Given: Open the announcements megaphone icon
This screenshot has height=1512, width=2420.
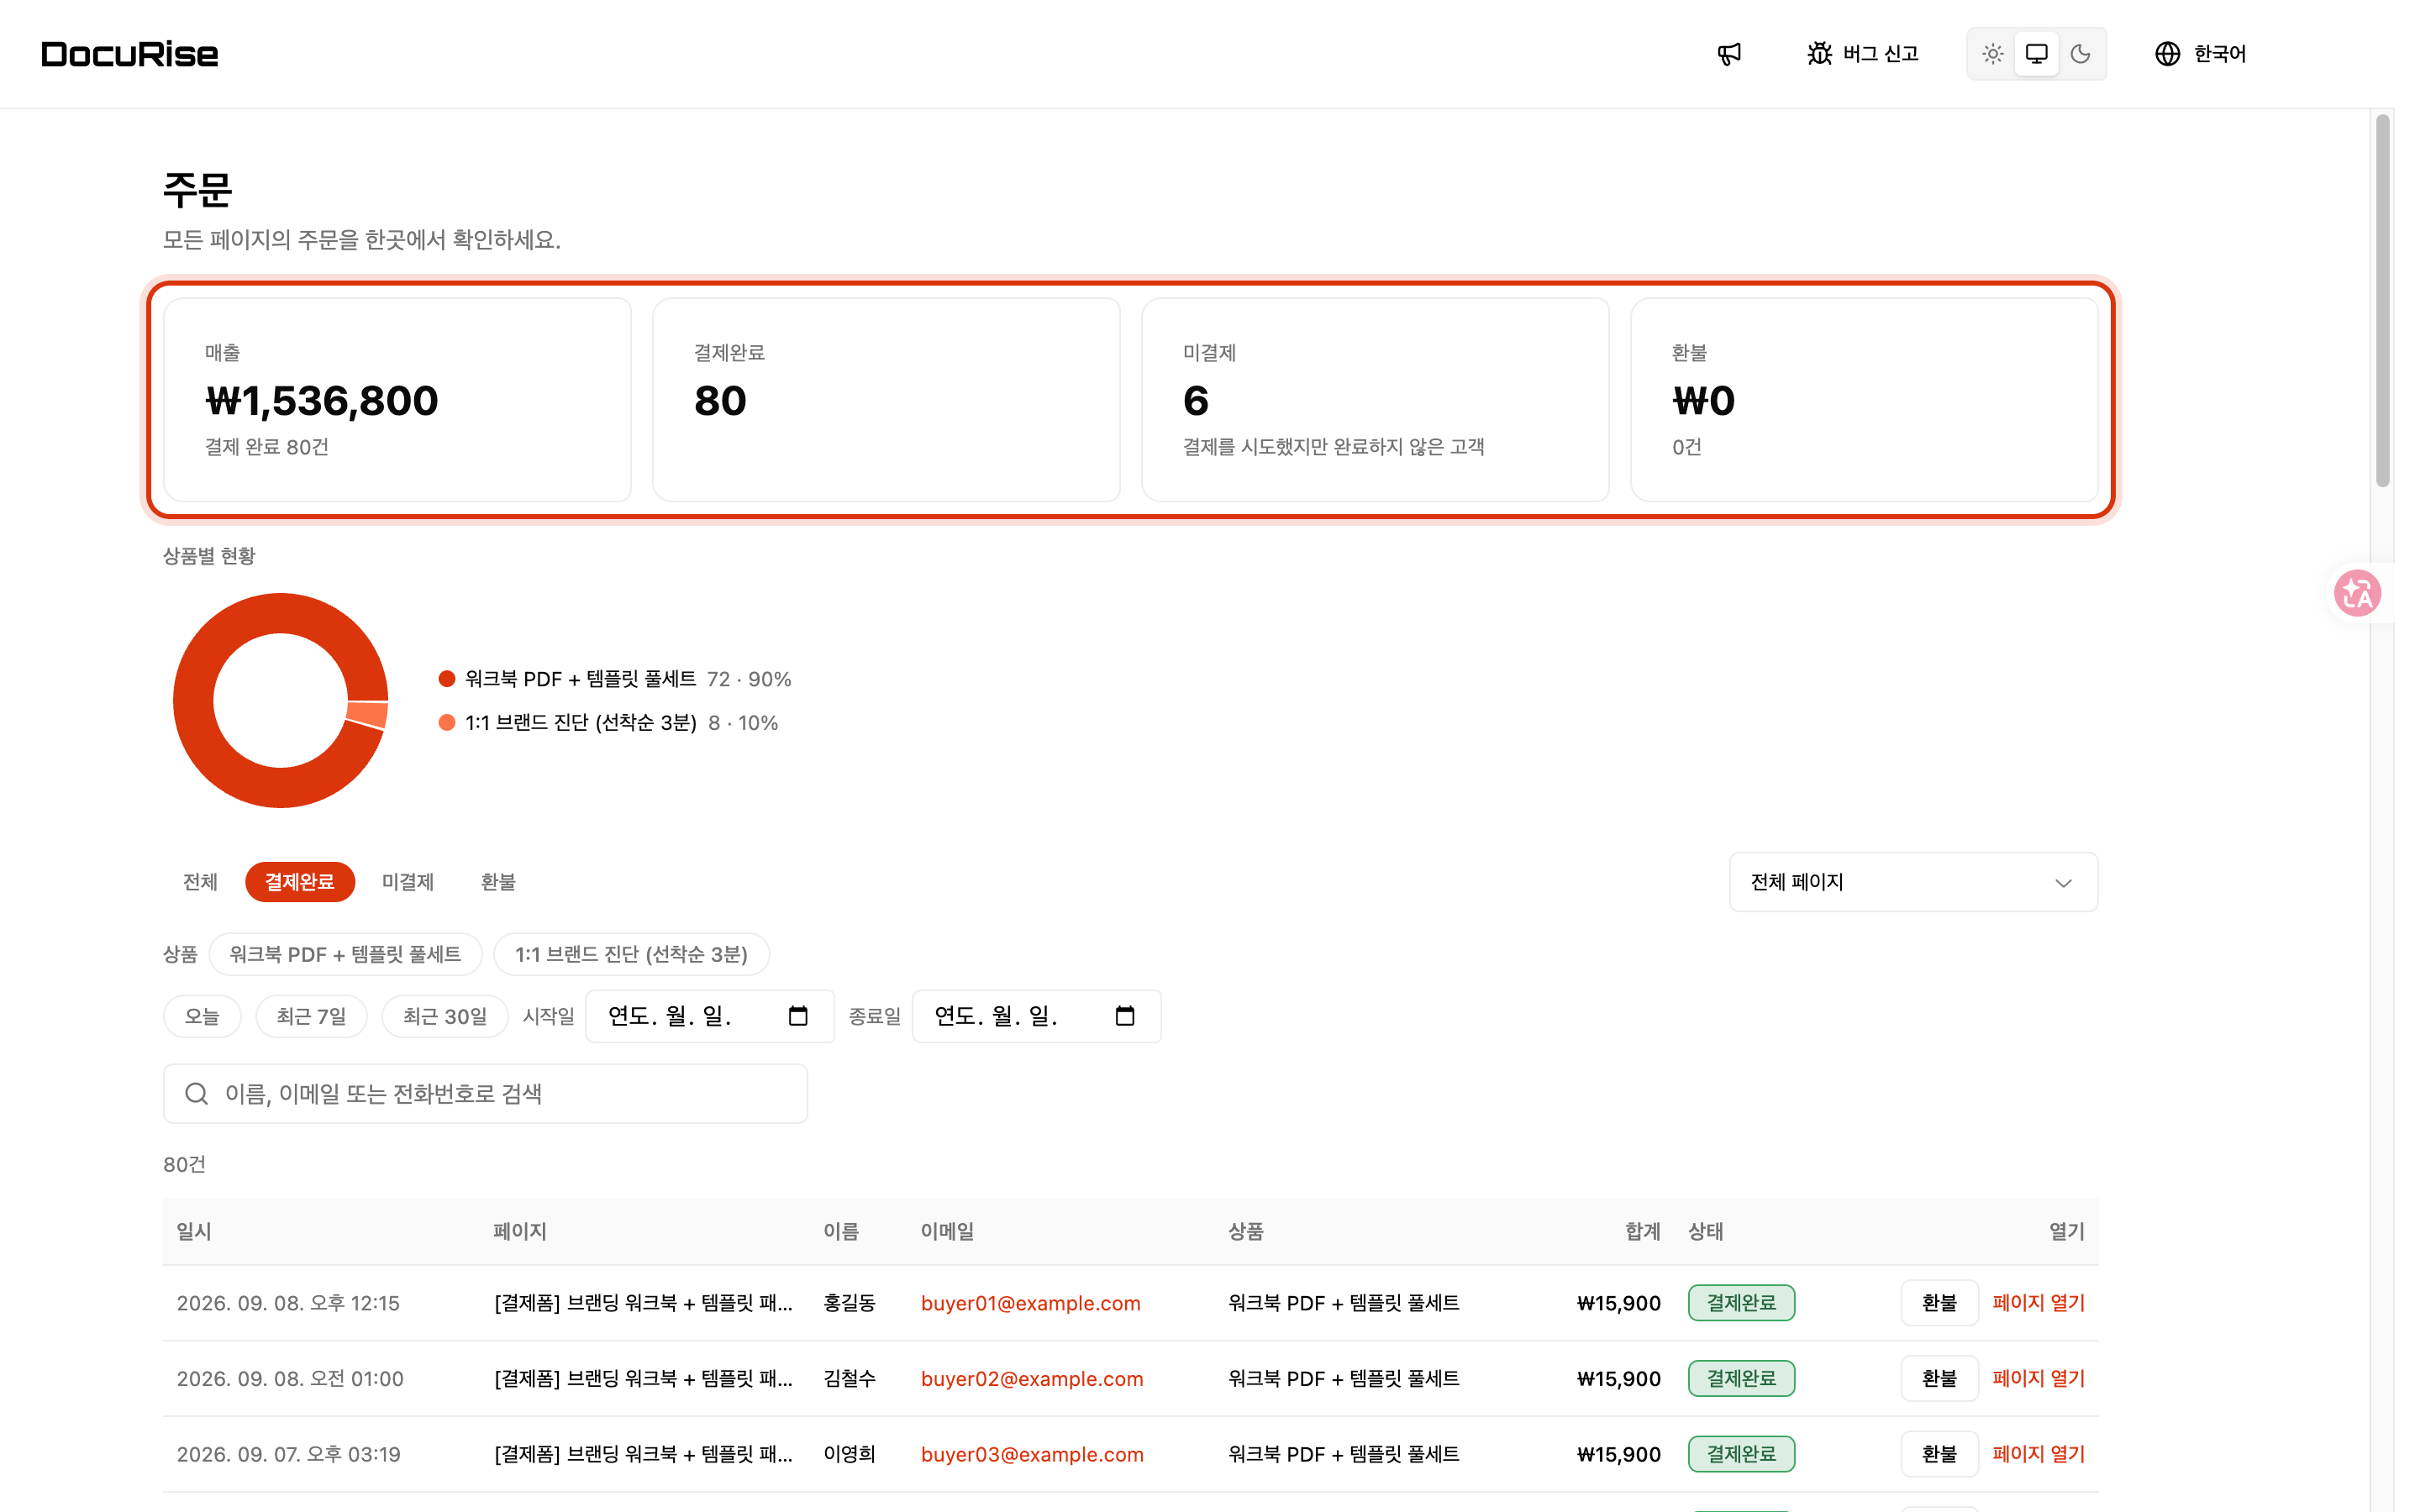Looking at the screenshot, I should (1729, 54).
